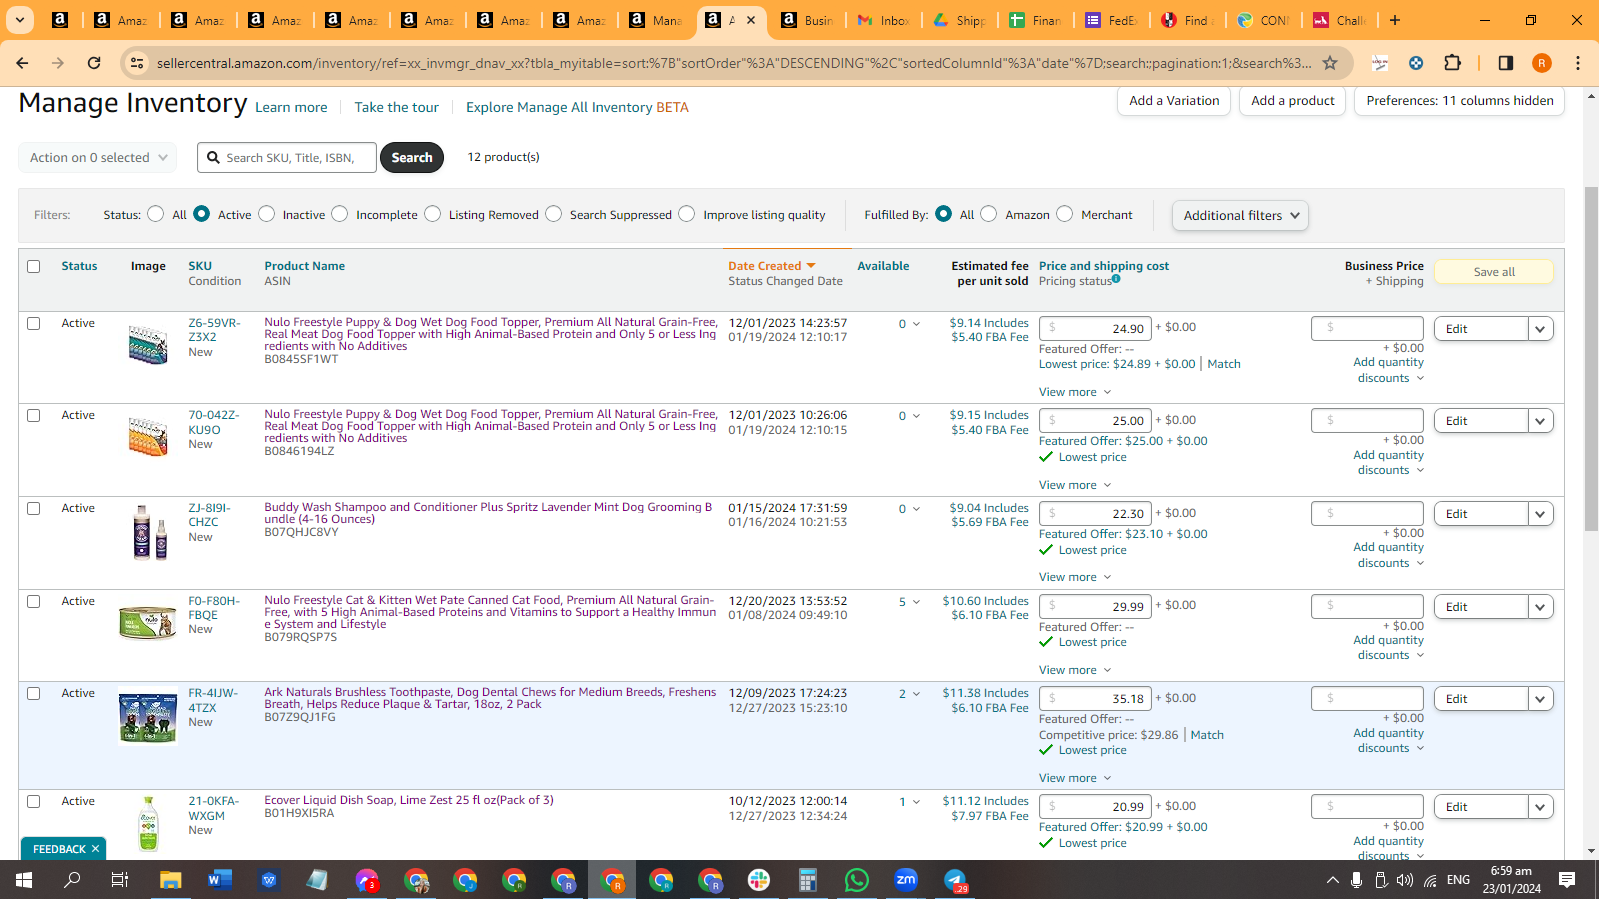Expand View more for the Buddy Wash row
Screen dimensions: 1599x899
[1075, 577]
